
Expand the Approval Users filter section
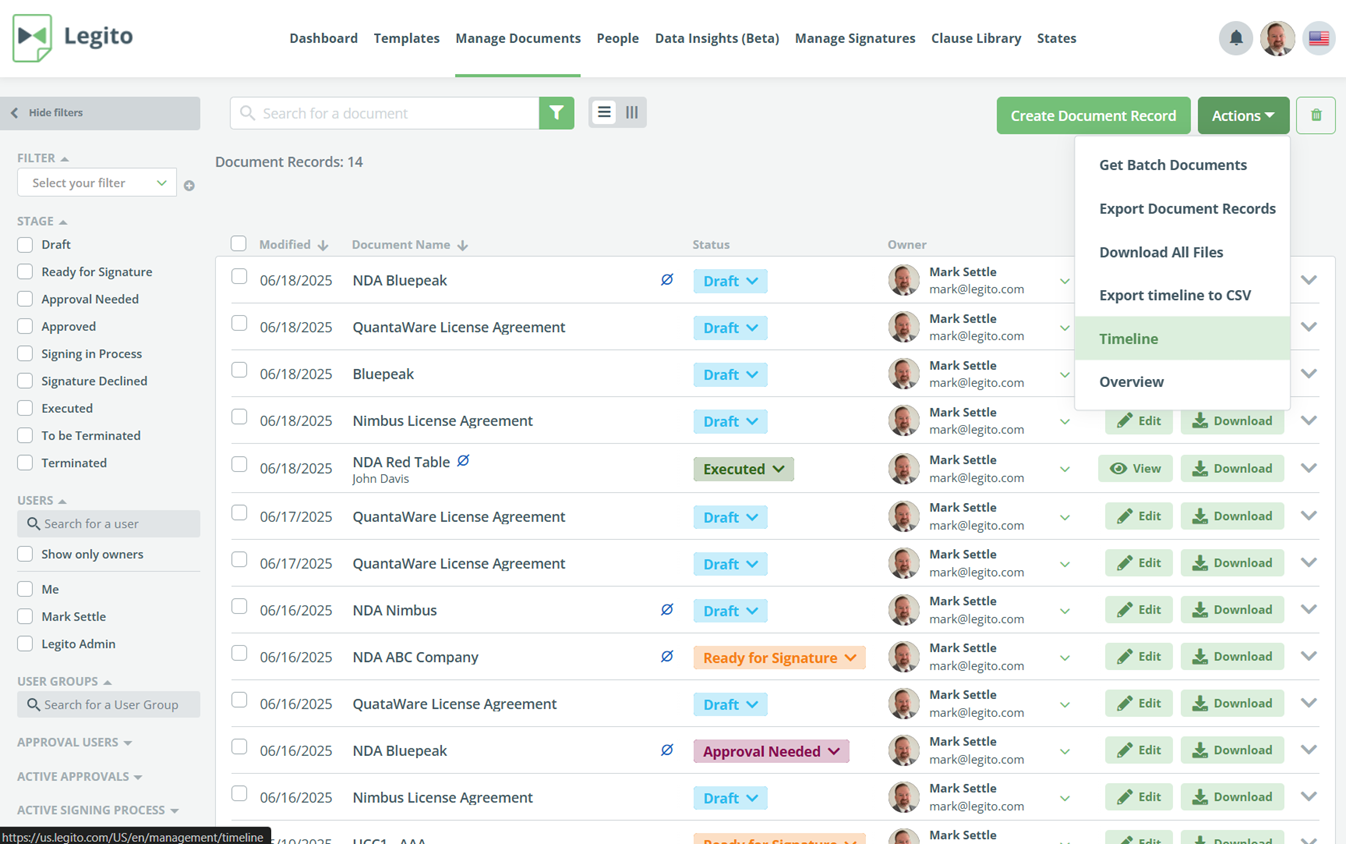point(74,742)
